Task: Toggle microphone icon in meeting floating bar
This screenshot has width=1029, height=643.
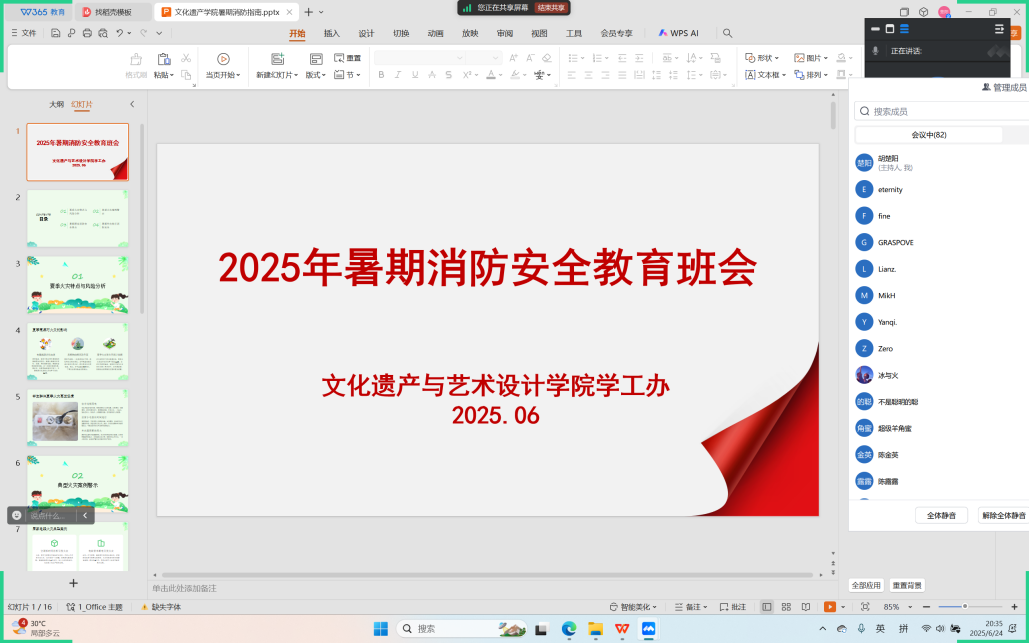Action: pos(875,51)
